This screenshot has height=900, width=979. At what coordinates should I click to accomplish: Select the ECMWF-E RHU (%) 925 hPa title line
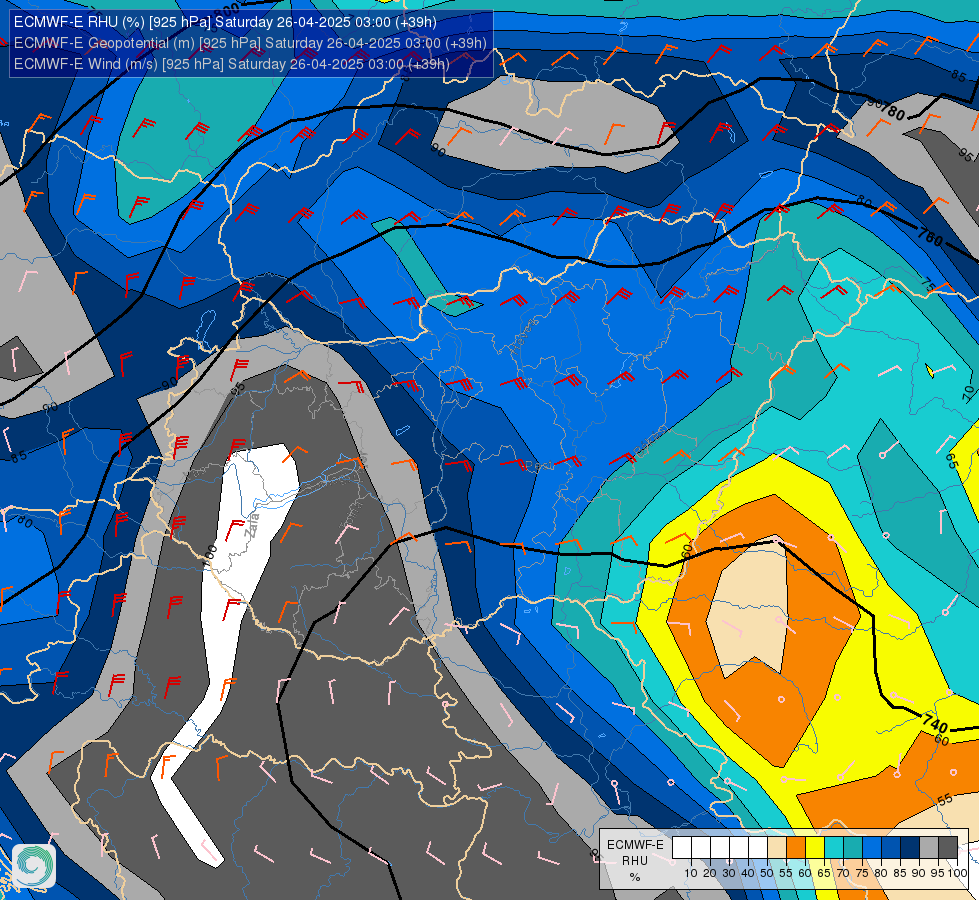coord(225,22)
